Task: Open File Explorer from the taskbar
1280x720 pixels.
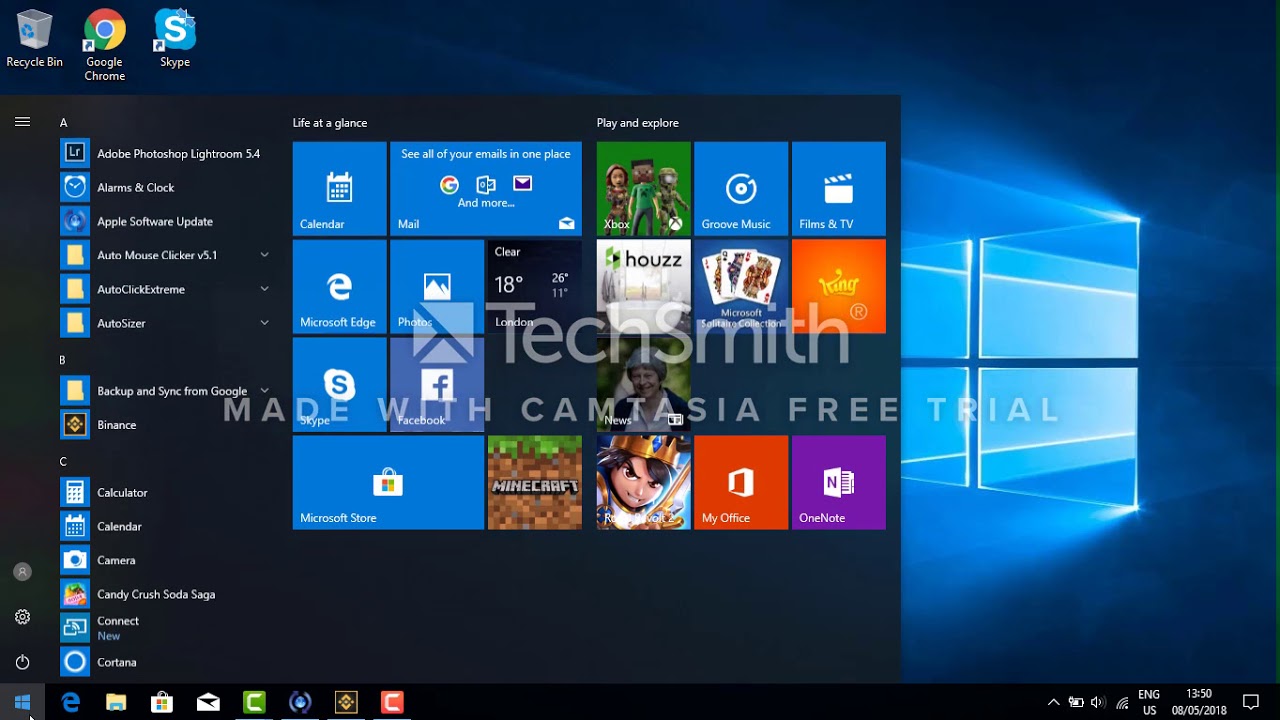Action: [x=116, y=702]
